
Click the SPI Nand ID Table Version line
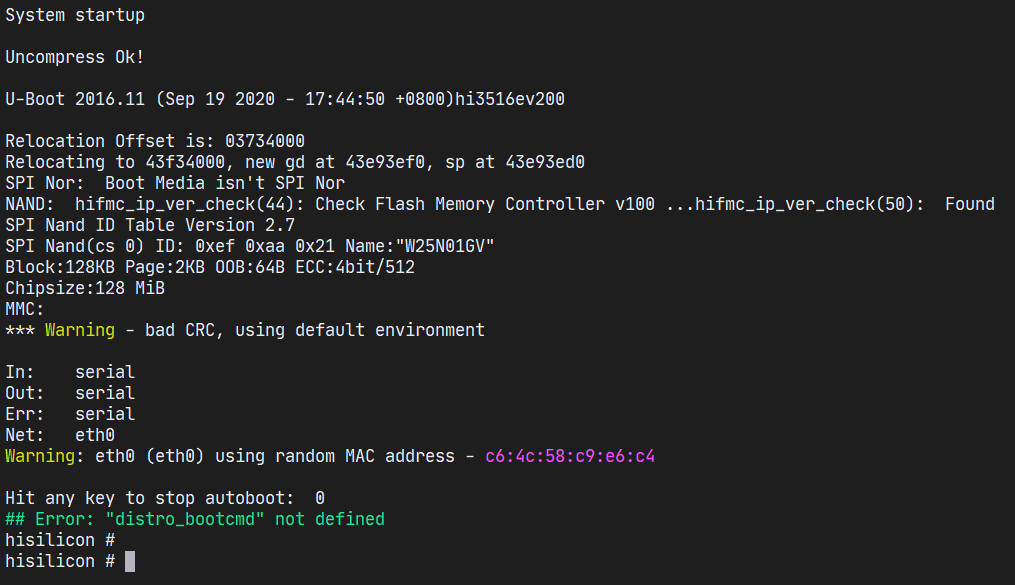point(150,225)
